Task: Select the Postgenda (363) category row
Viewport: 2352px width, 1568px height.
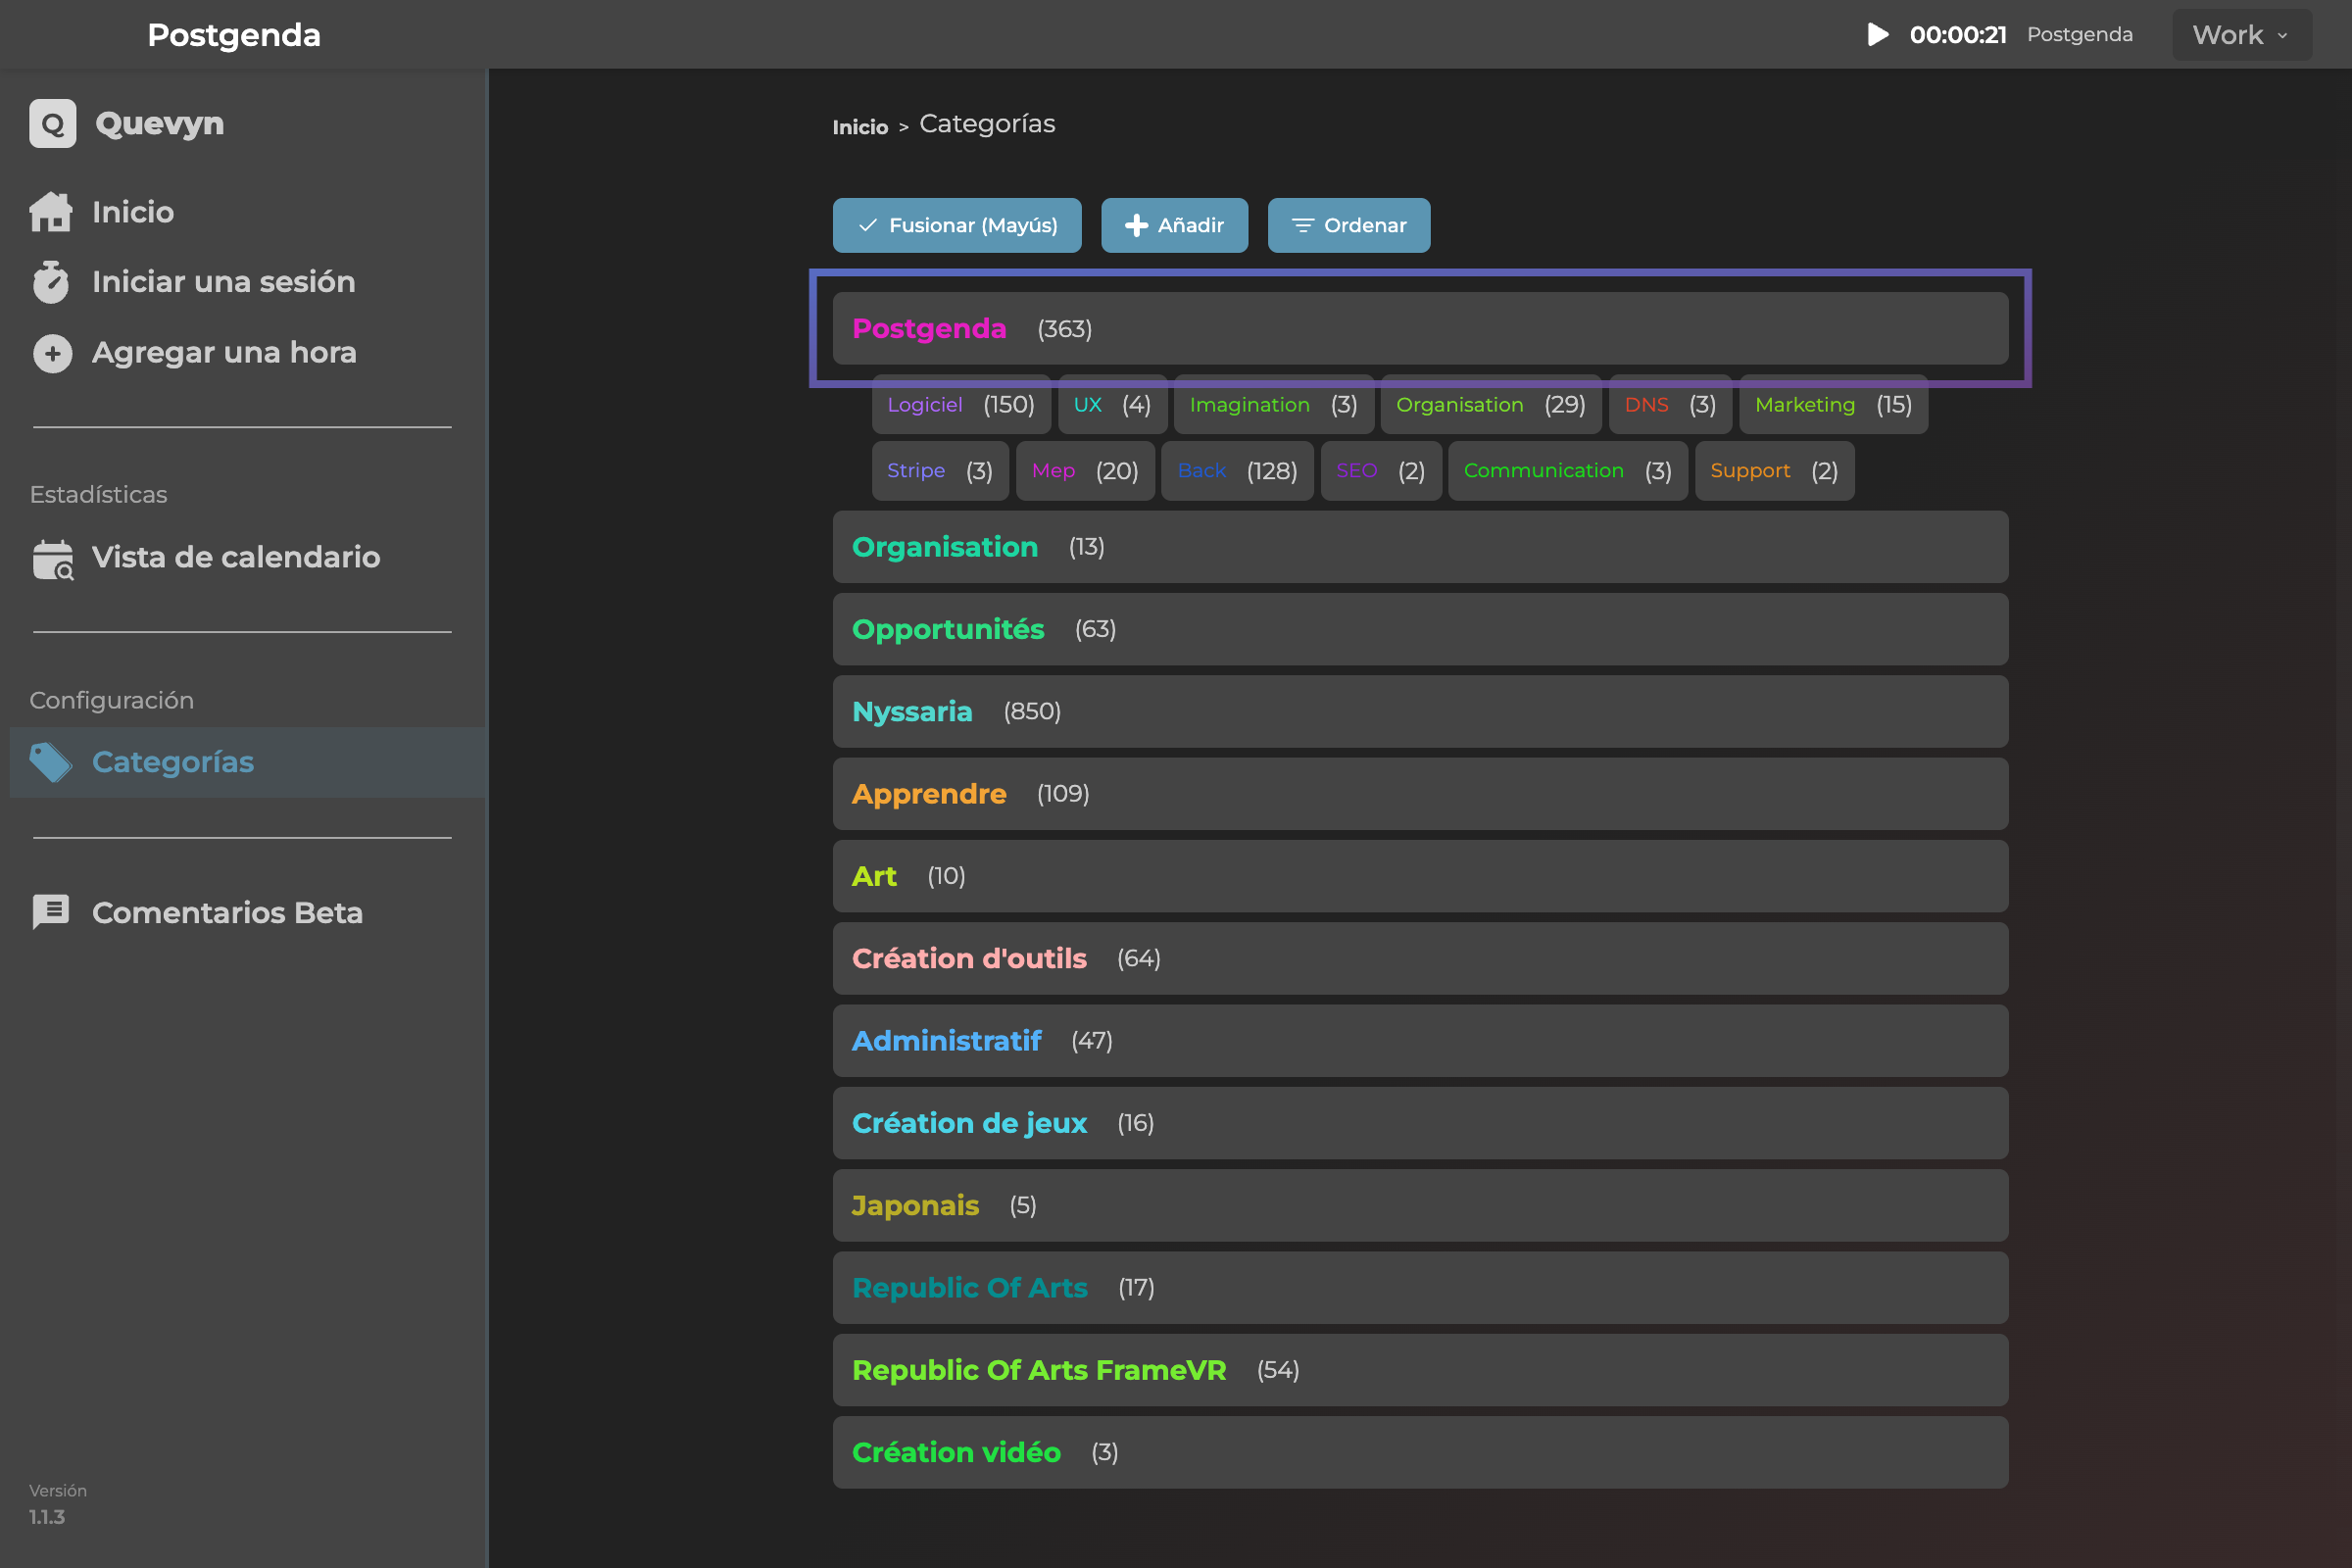Action: (1420, 329)
